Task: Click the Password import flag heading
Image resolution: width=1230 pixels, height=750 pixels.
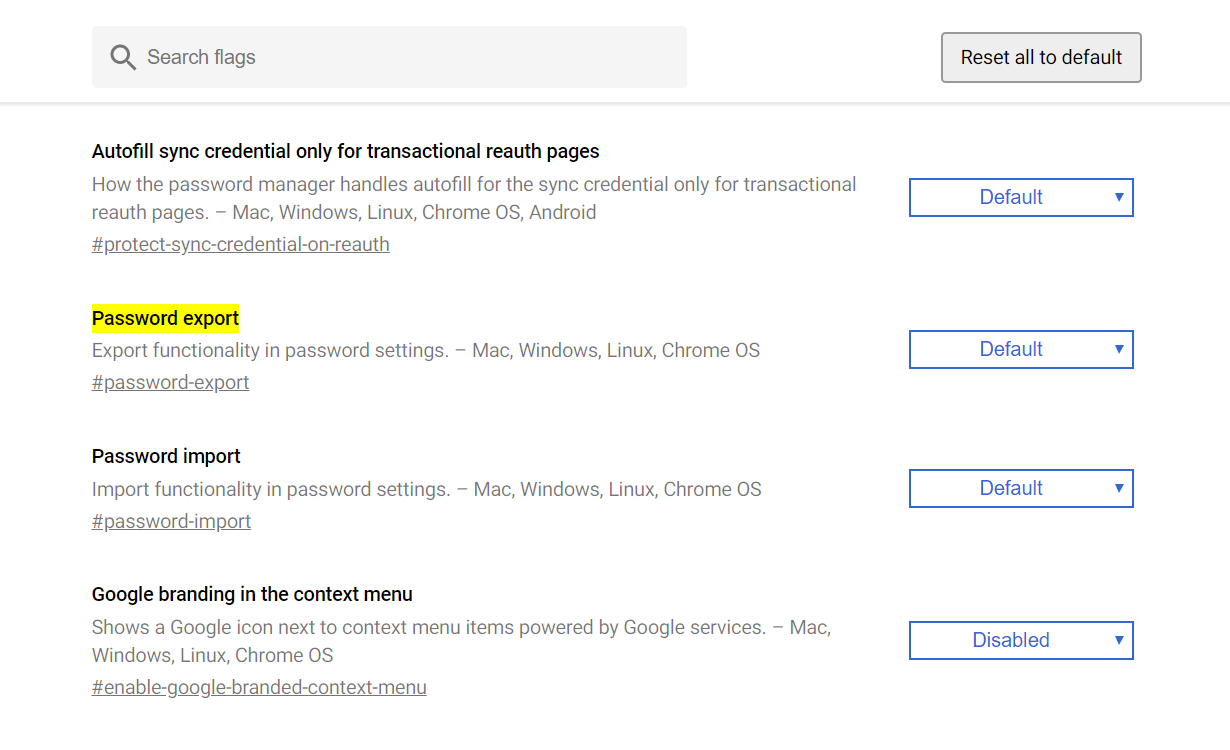Action: click(166, 456)
